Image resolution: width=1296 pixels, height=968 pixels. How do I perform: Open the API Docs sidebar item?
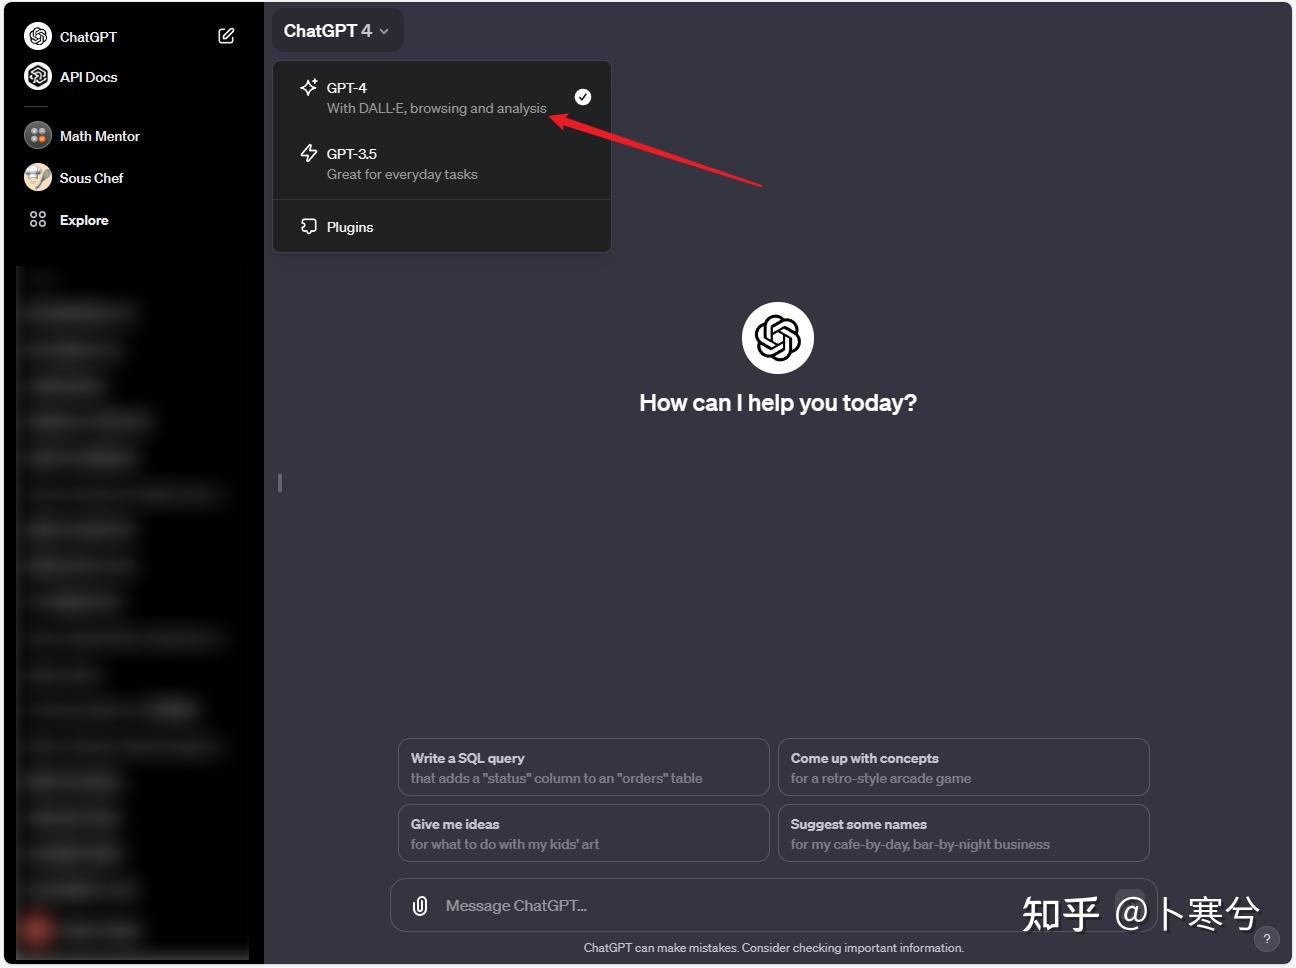pos(88,76)
